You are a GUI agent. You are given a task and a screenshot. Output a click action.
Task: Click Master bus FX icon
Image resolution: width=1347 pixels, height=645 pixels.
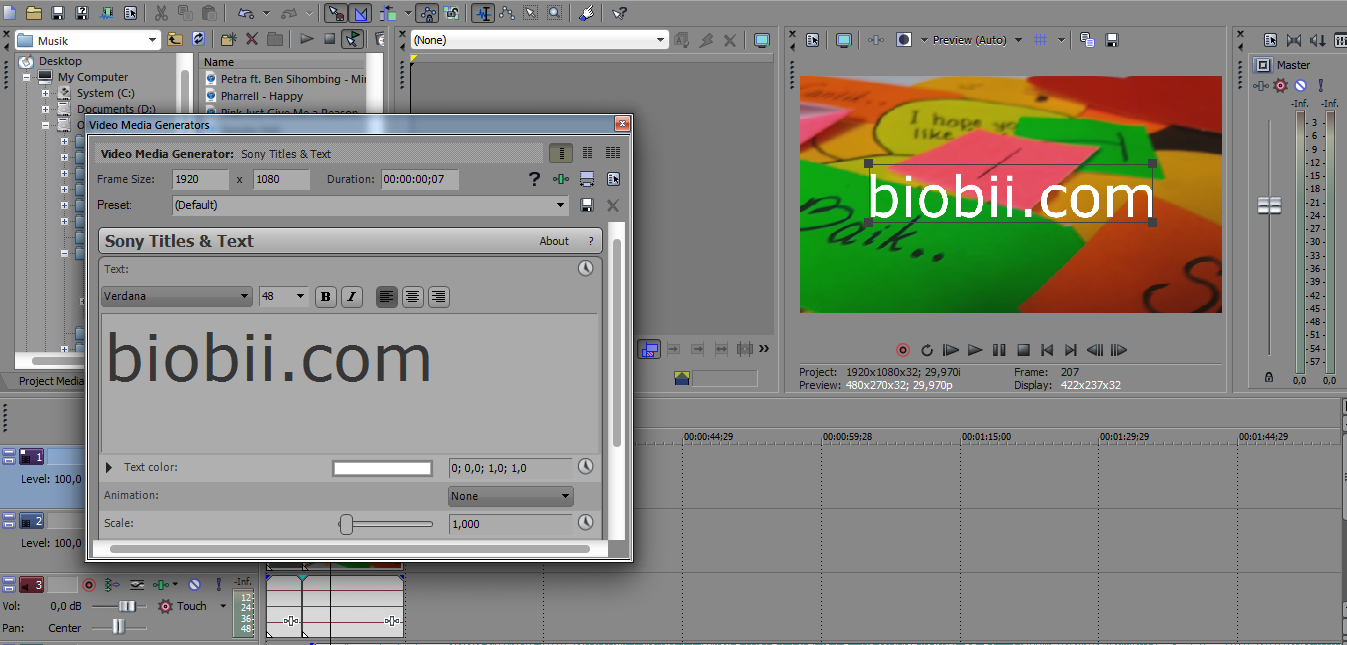(1262, 86)
